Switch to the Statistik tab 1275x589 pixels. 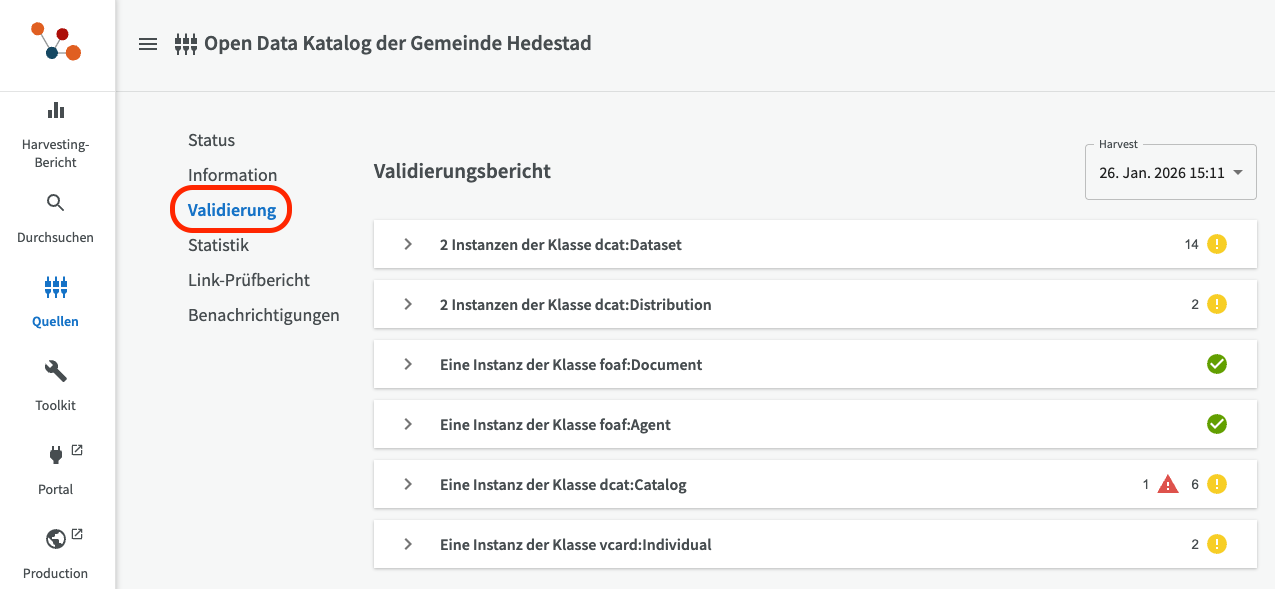tap(218, 245)
